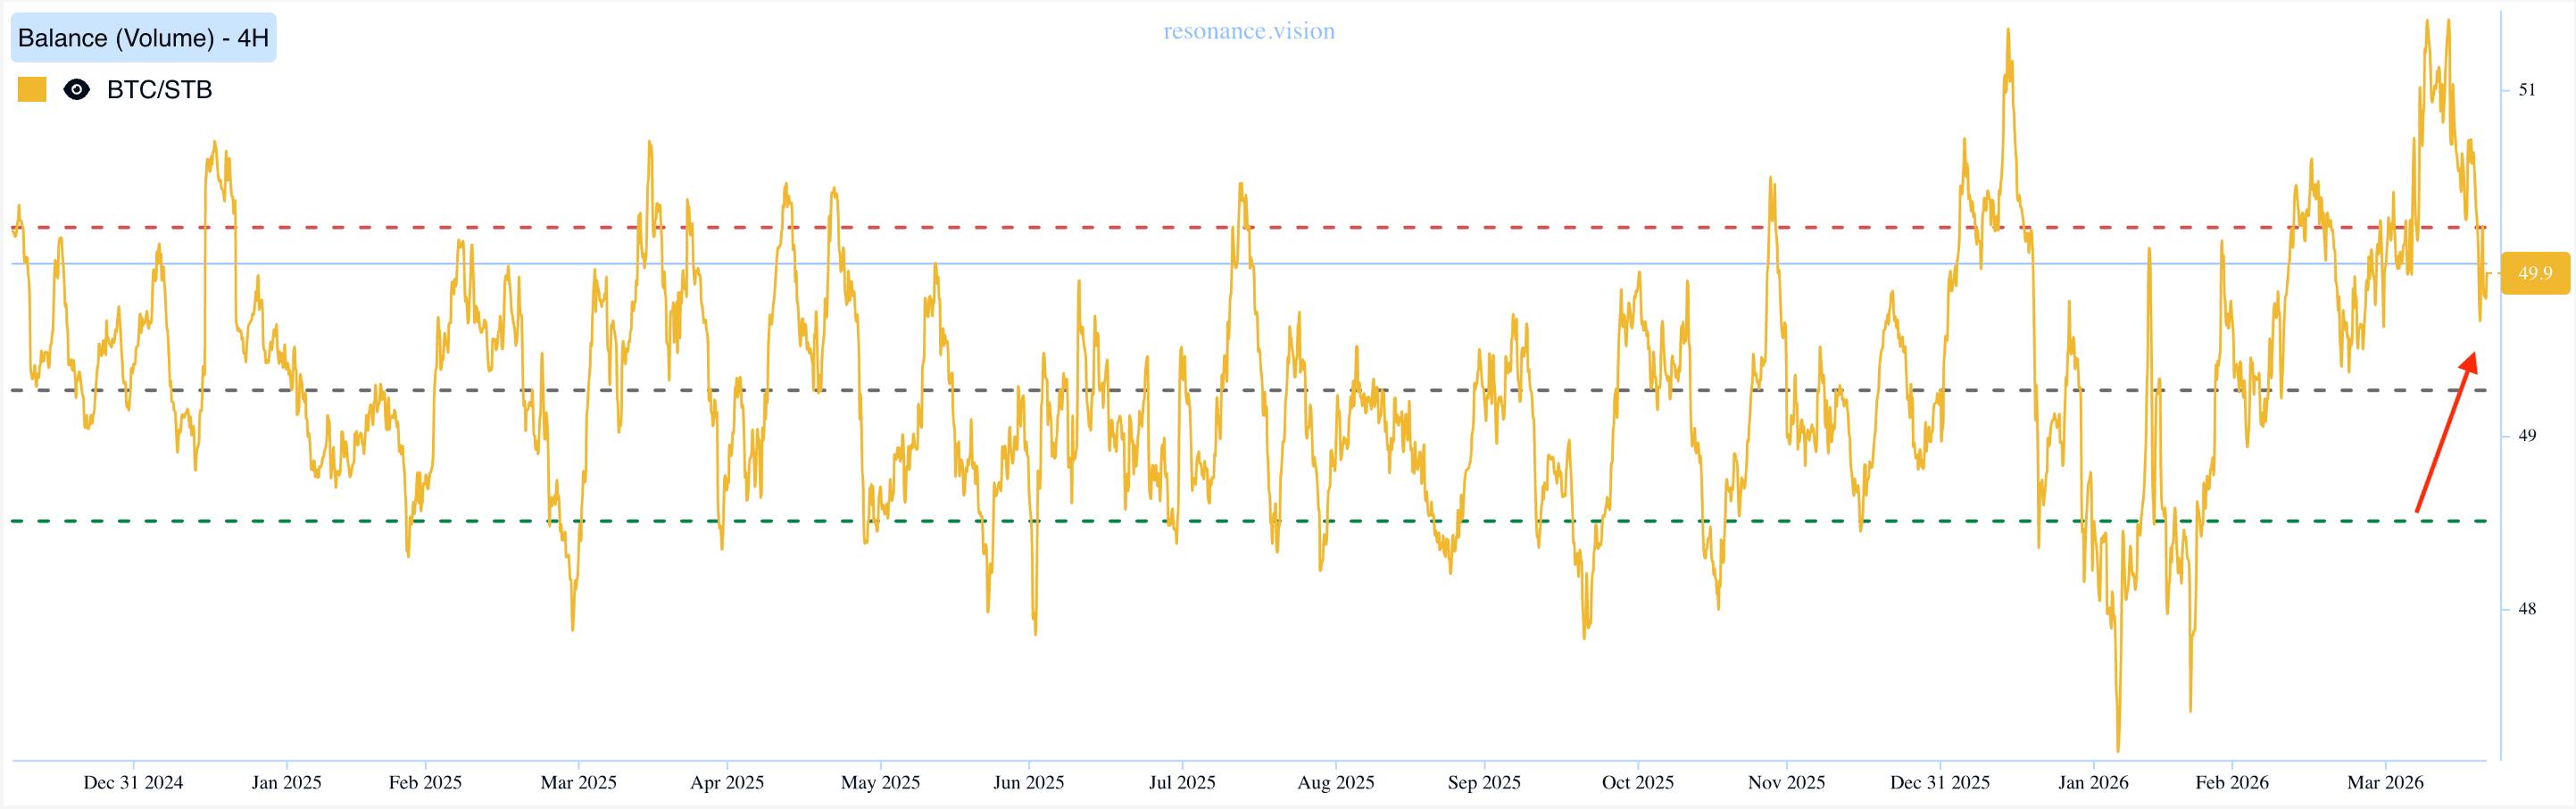Click the 48 value on the y-axis
This screenshot has height=809, width=2576.
tap(2526, 608)
